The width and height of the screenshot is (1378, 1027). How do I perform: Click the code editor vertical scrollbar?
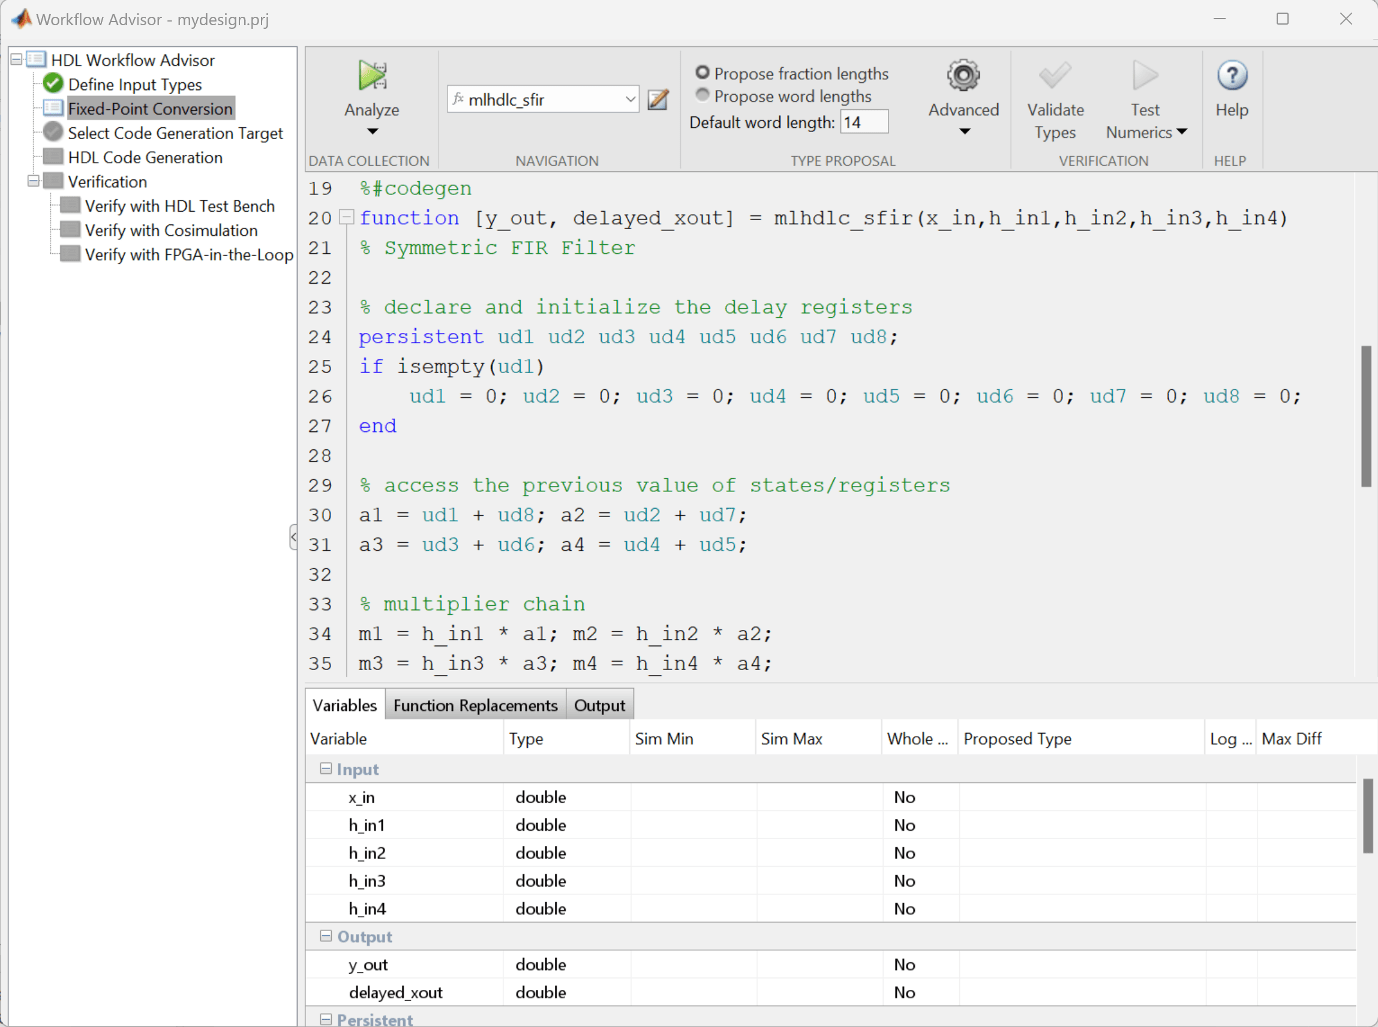[1365, 416]
